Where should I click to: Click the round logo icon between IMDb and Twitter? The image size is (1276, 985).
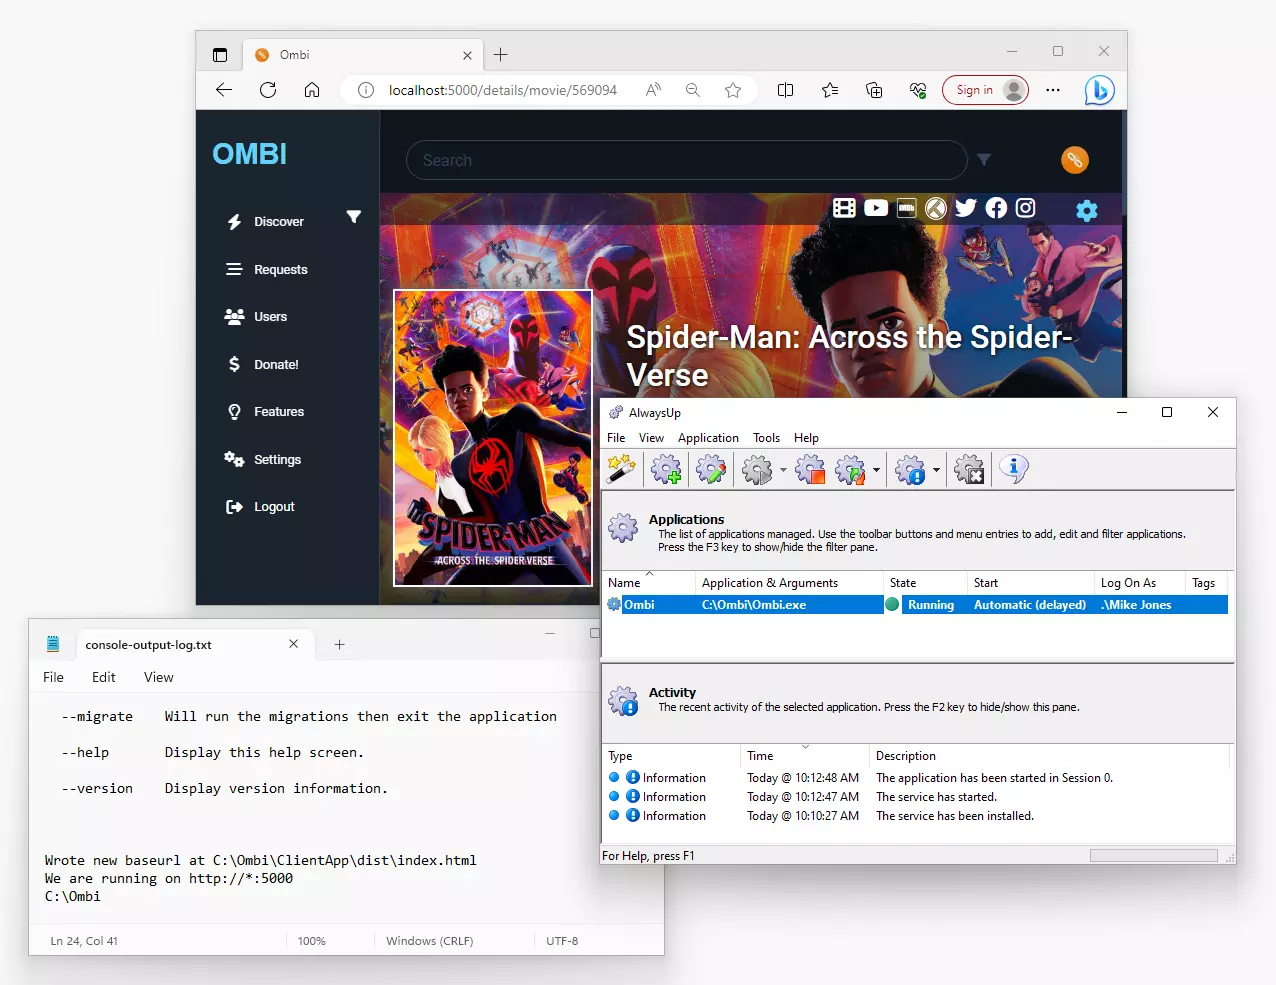coord(936,208)
